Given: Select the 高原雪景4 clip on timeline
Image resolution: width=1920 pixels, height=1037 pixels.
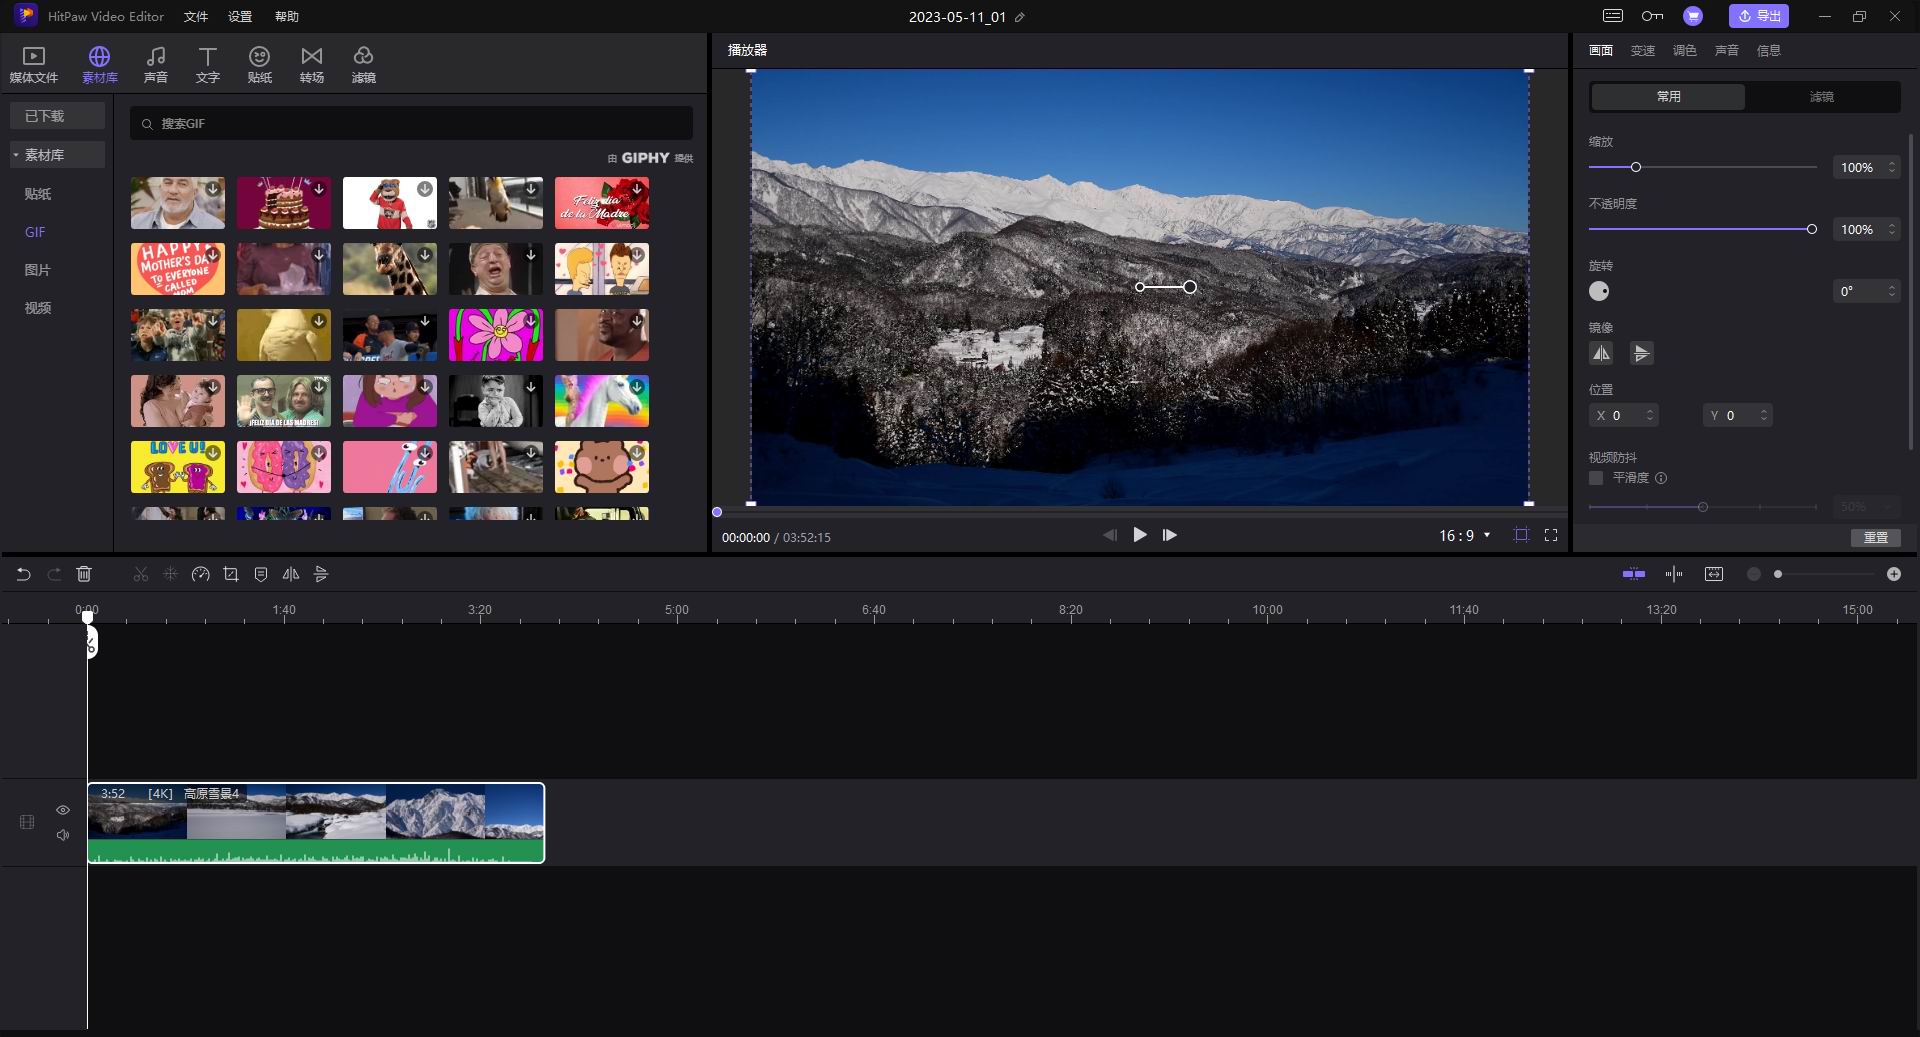Looking at the screenshot, I should [316, 823].
